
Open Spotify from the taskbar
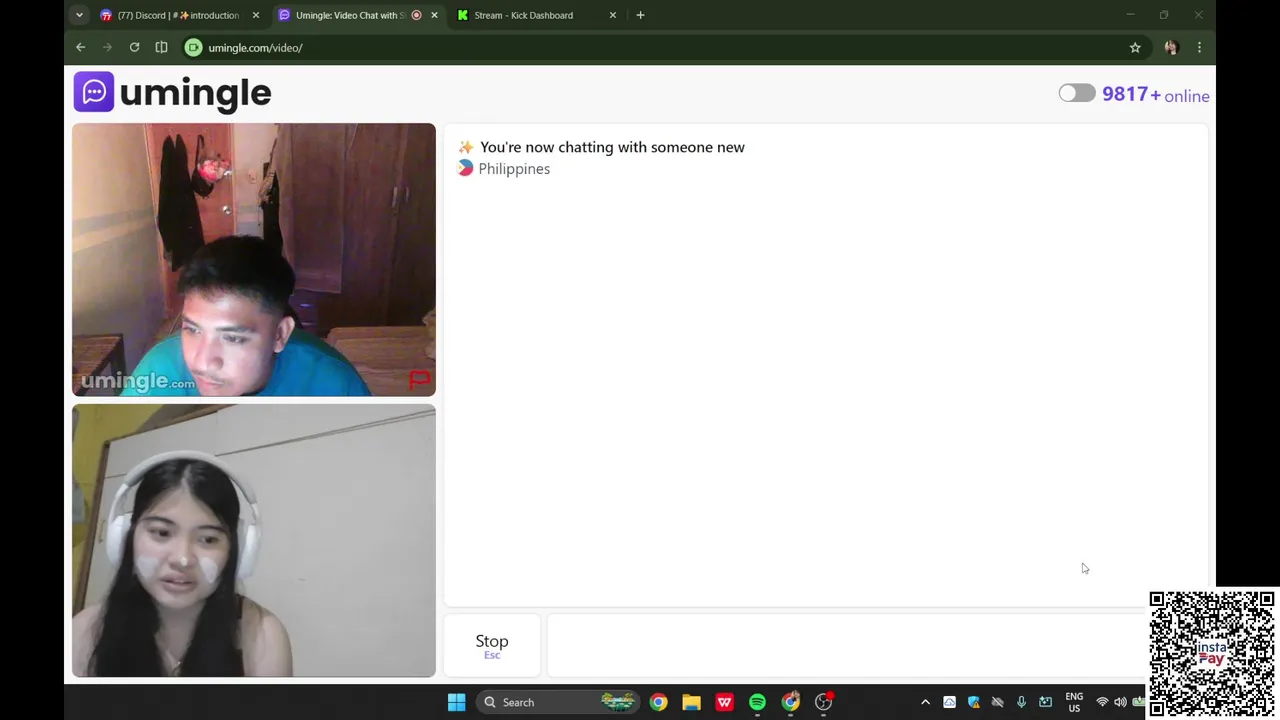(x=757, y=702)
